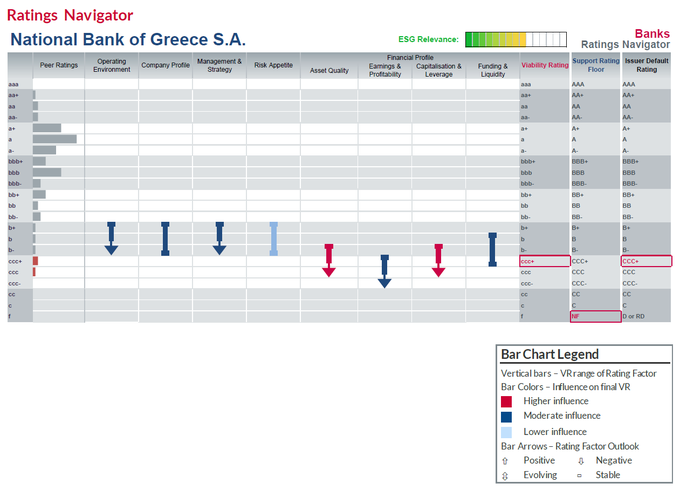Image resolution: width=680 pixels, height=490 pixels.
Task: Select the light blue Risk Appetite bar
Action: click(x=274, y=238)
